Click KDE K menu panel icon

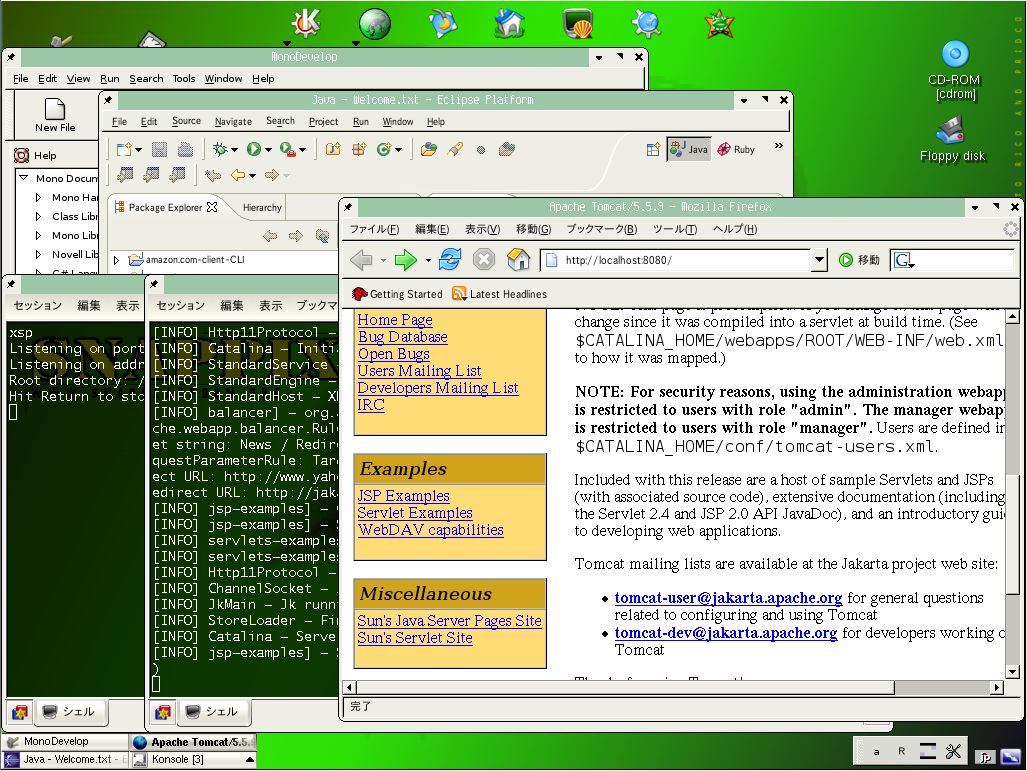pos(305,24)
